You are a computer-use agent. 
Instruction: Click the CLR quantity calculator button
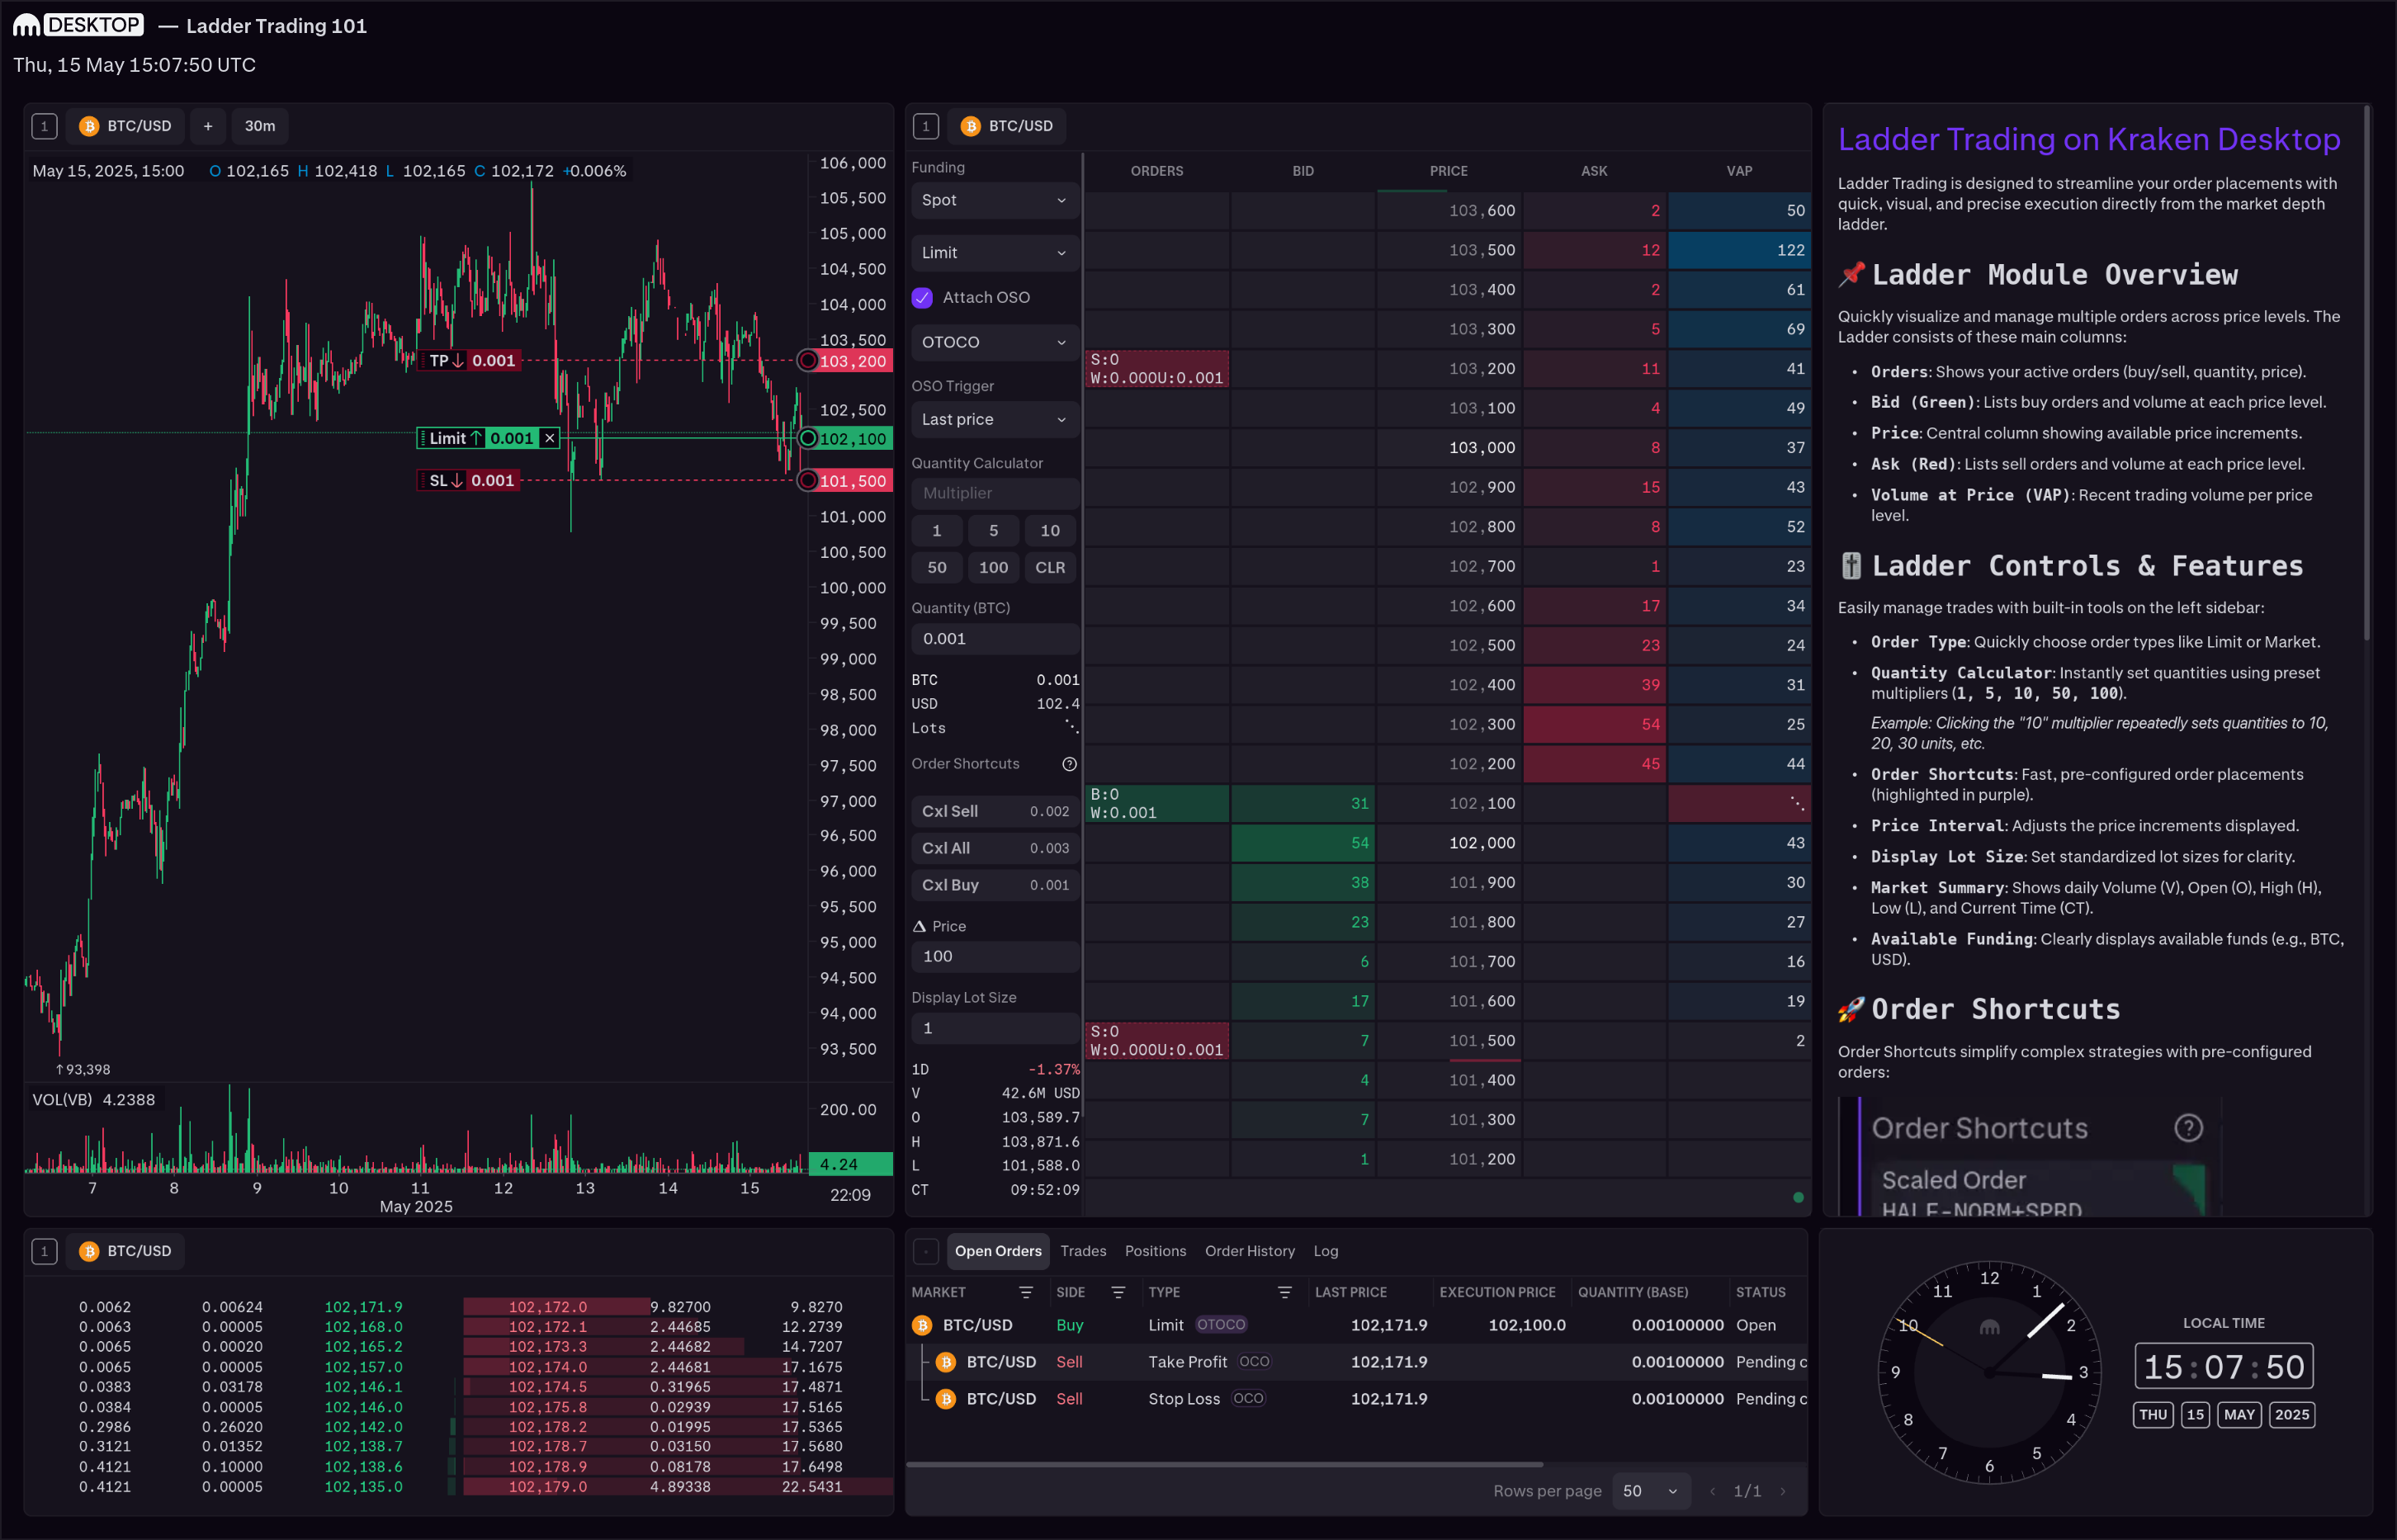point(1050,567)
